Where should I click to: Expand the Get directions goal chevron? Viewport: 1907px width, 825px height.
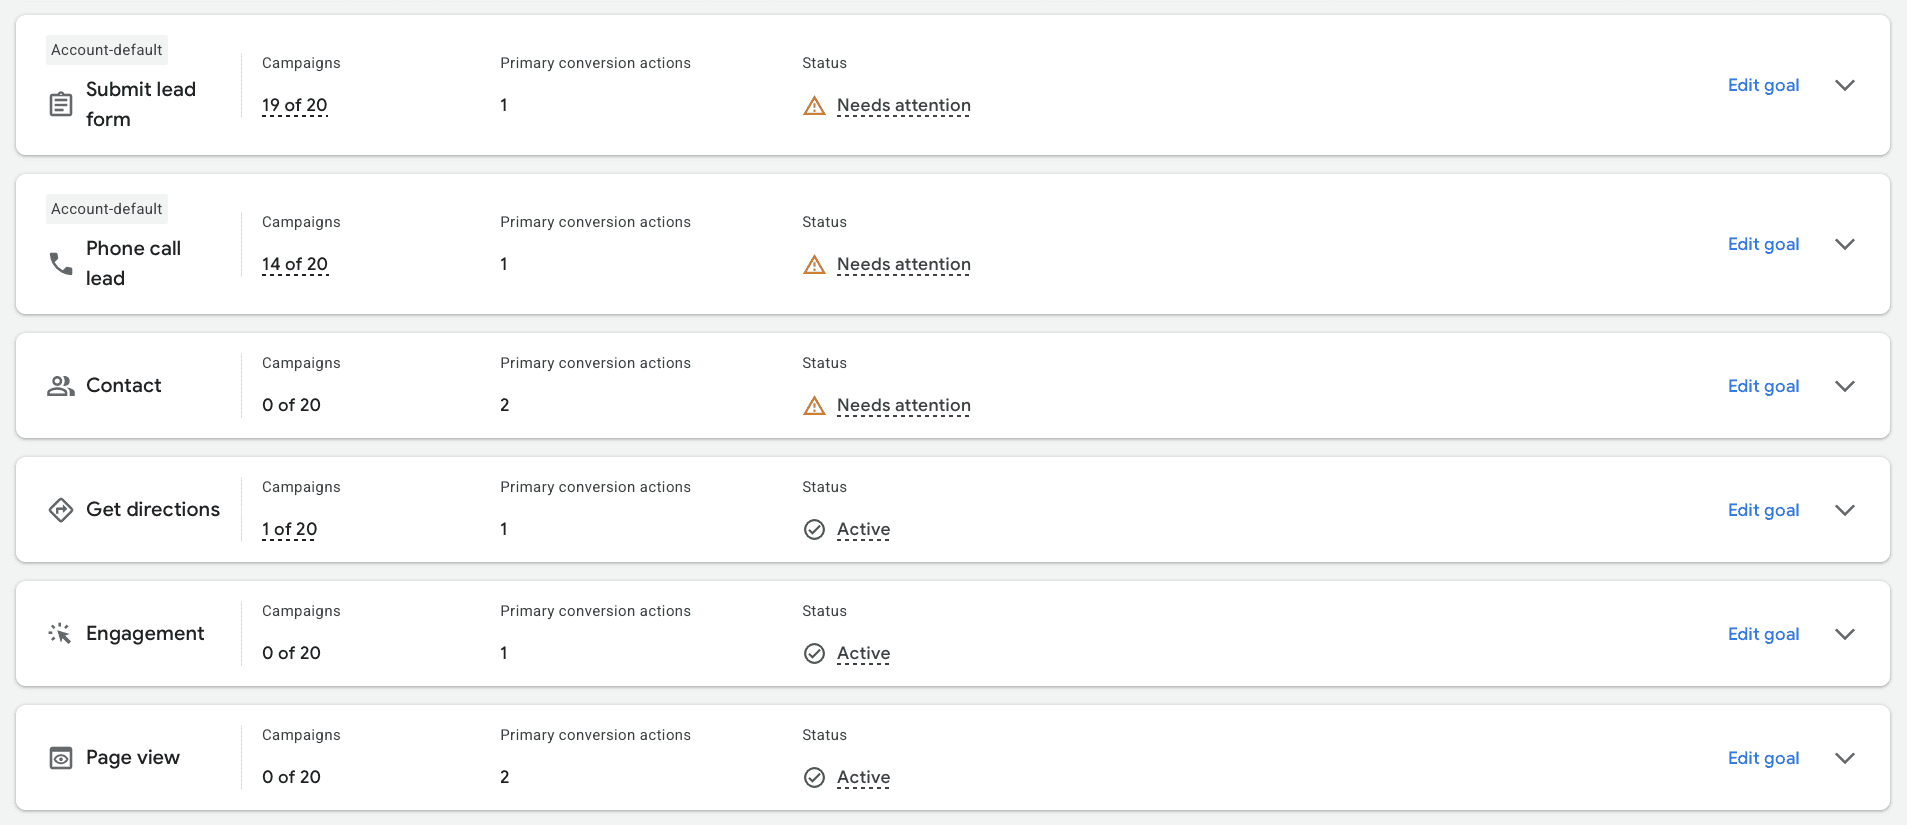click(1845, 510)
